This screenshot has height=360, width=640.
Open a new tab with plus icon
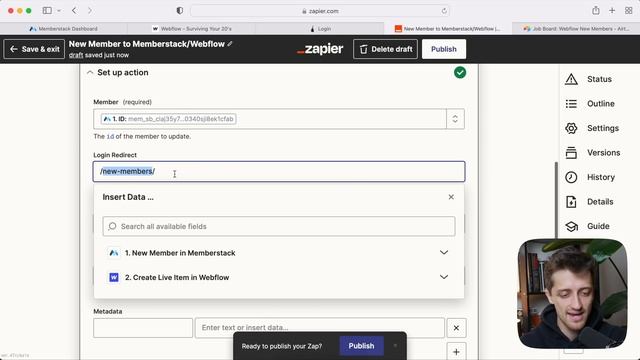pyautogui.click(x=612, y=11)
